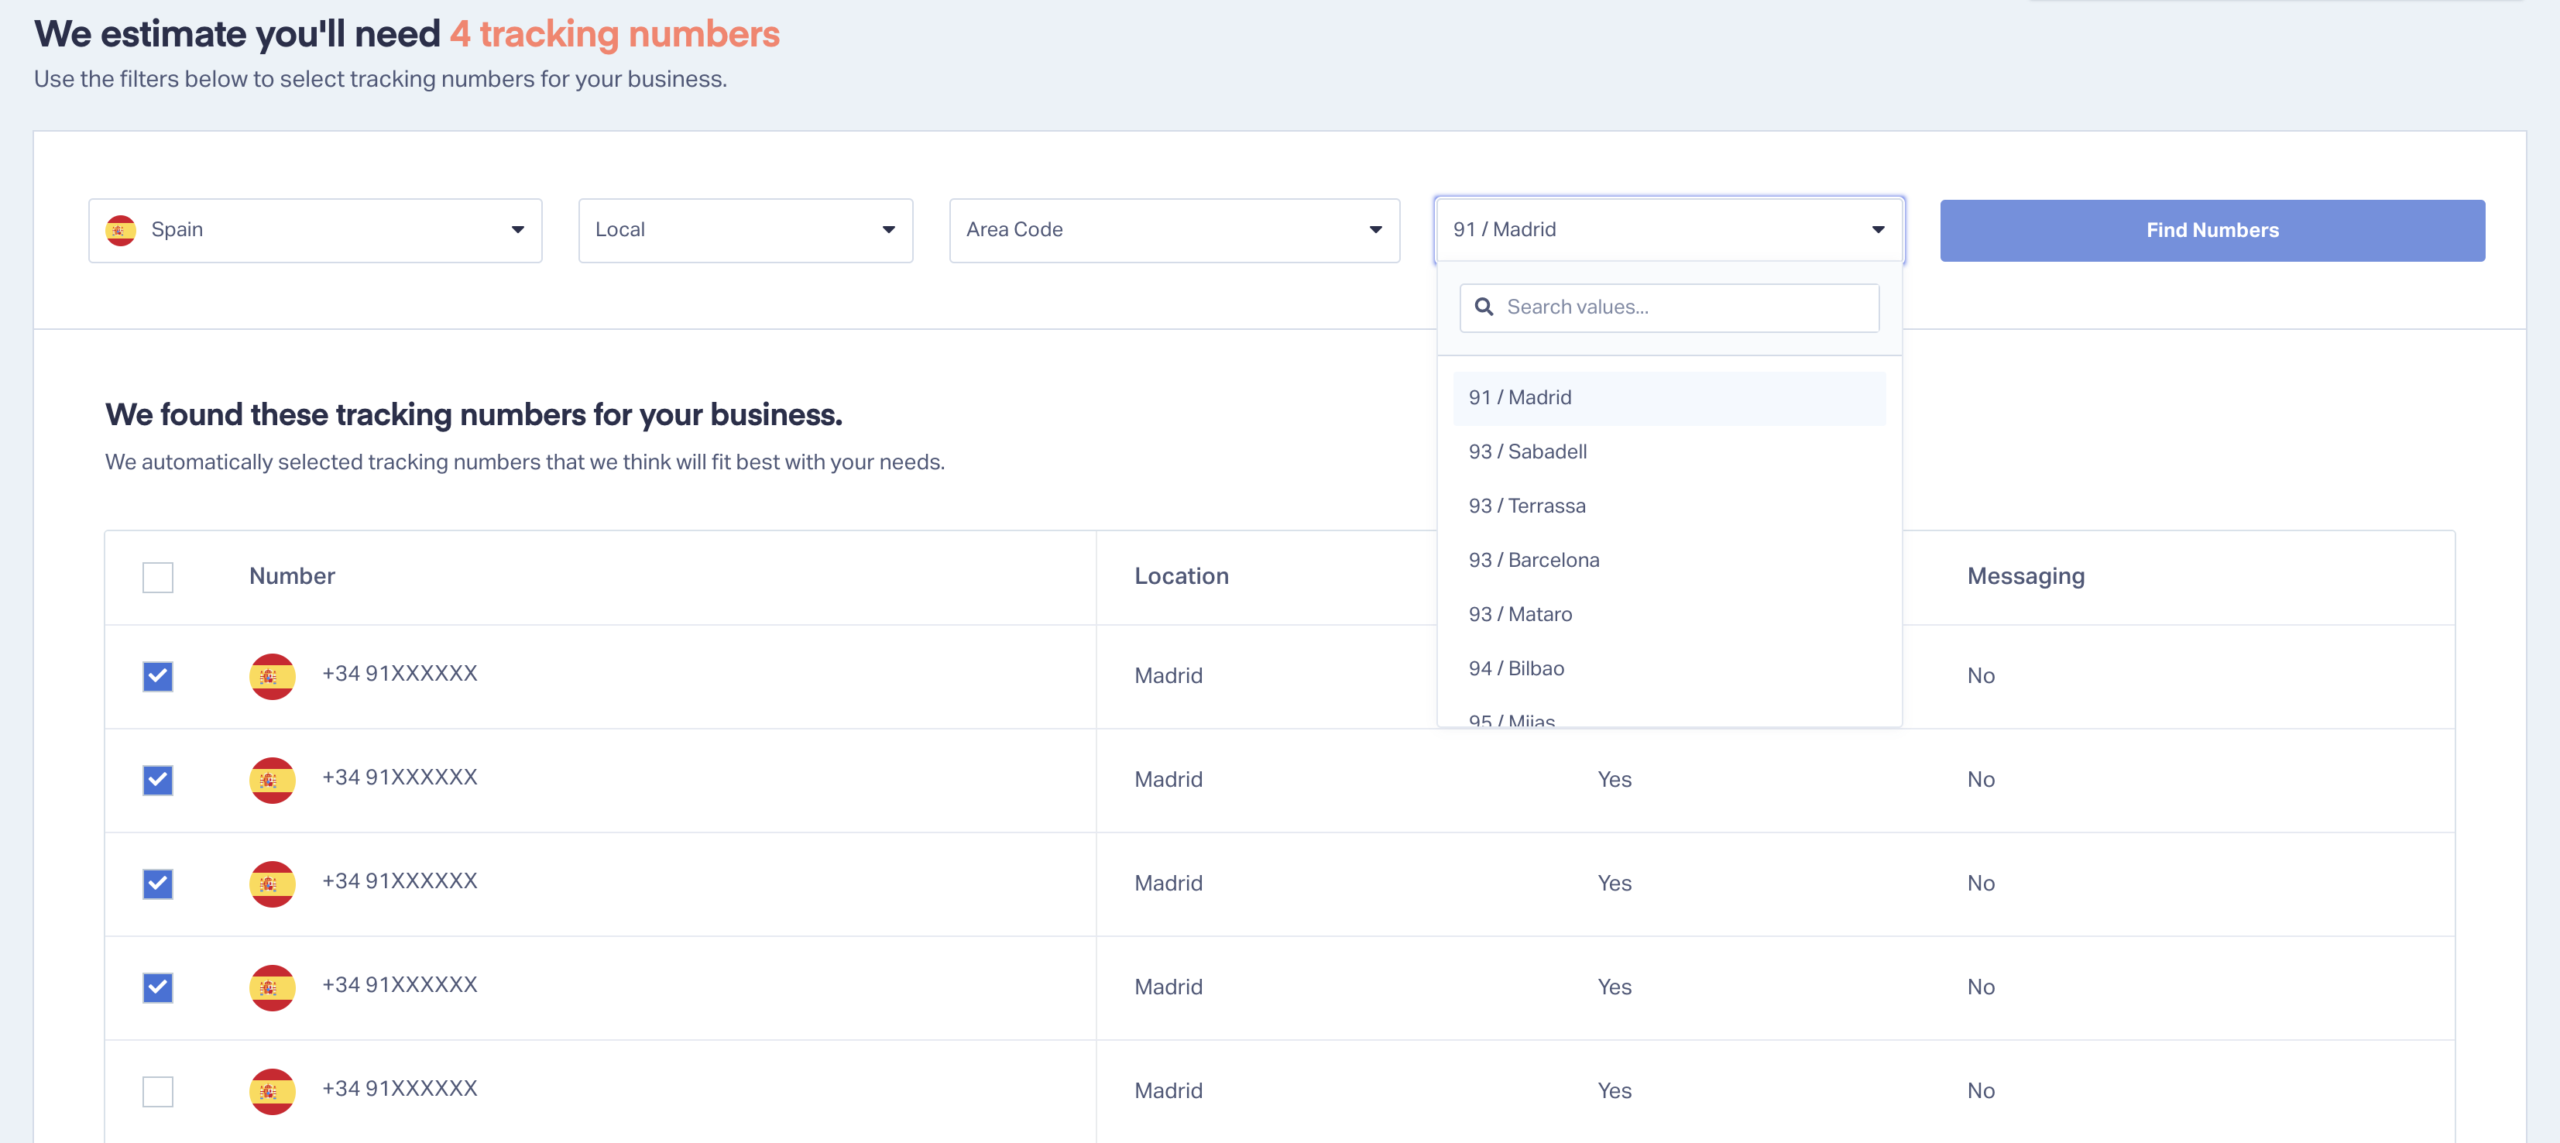2560x1143 pixels.
Task: Collapse the 91 / Madrid dropdown arrow
Action: (x=1878, y=230)
